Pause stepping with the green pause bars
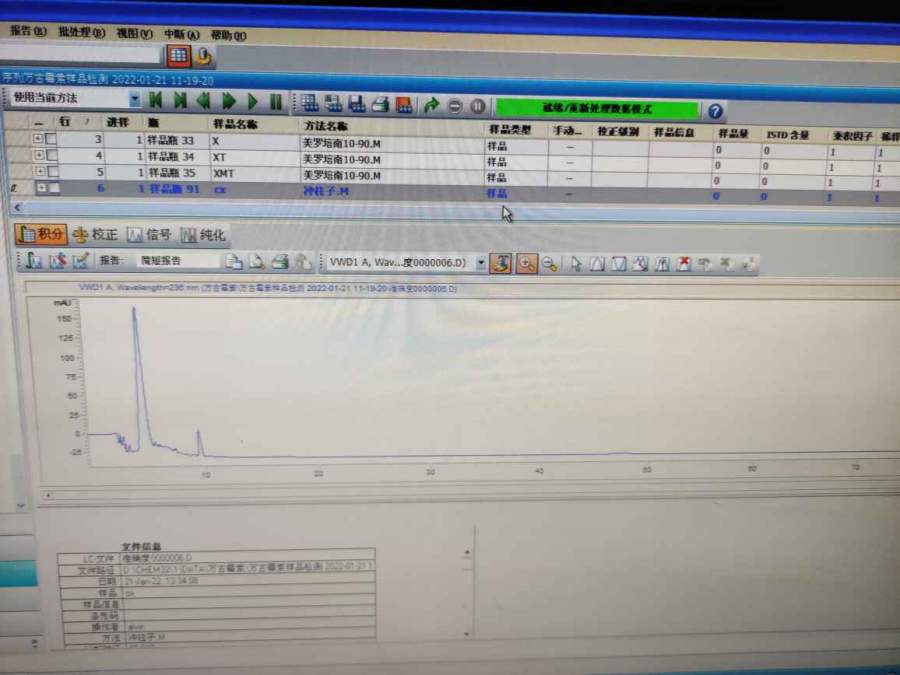 (276, 102)
